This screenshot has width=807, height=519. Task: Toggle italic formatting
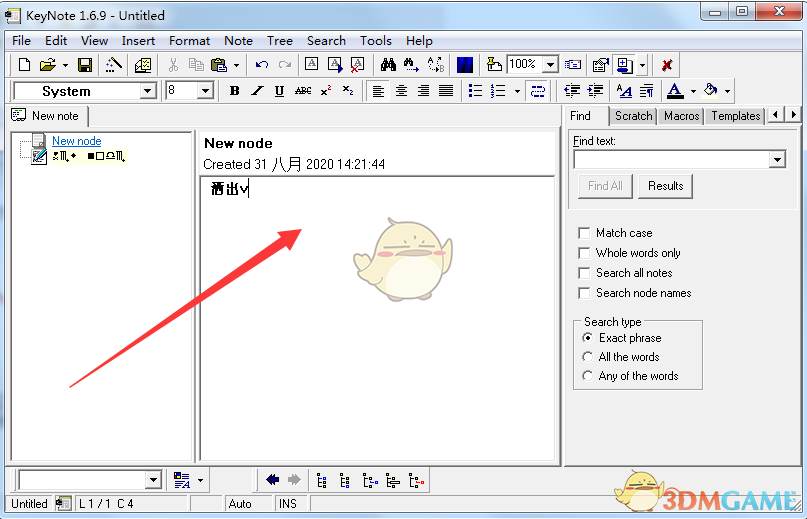[257, 91]
